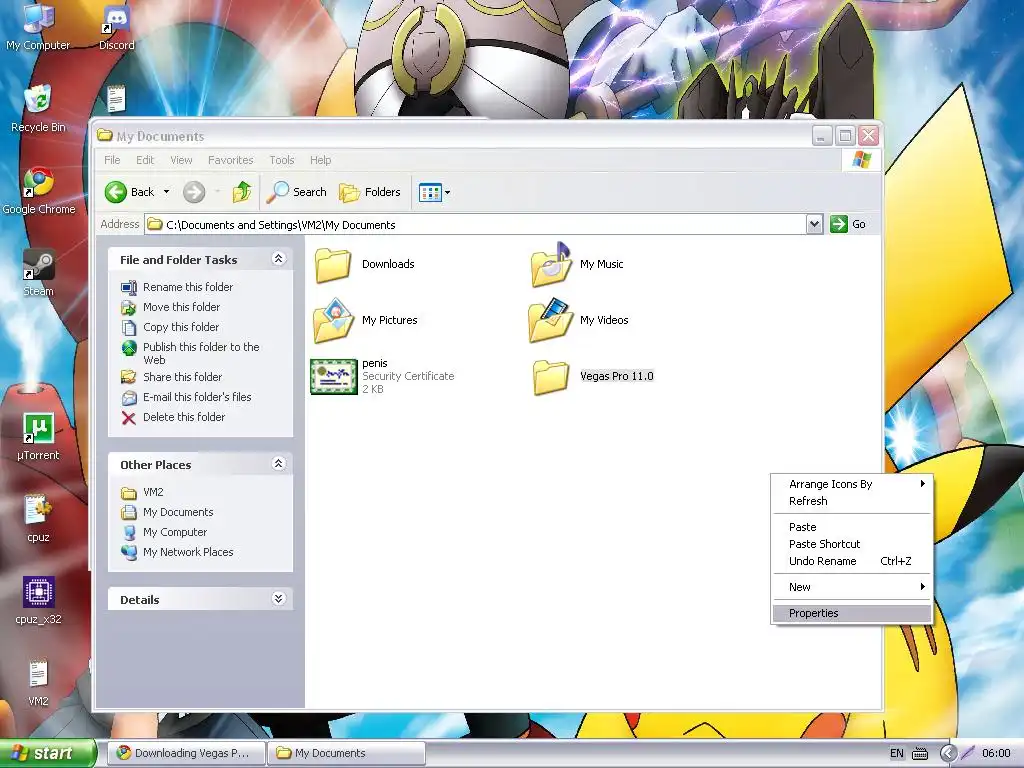Open Arrange Icons By submenu
This screenshot has height=768, width=1024.
[x=852, y=484]
